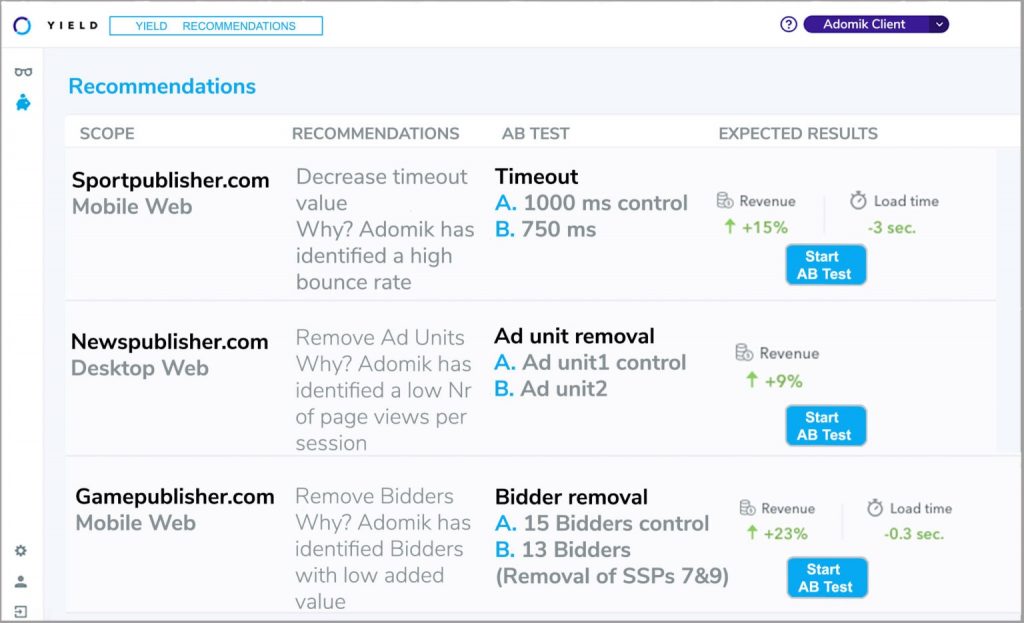This screenshot has width=1024, height=623.
Task: Open the piggy bank sidebar icon
Action: point(22,102)
